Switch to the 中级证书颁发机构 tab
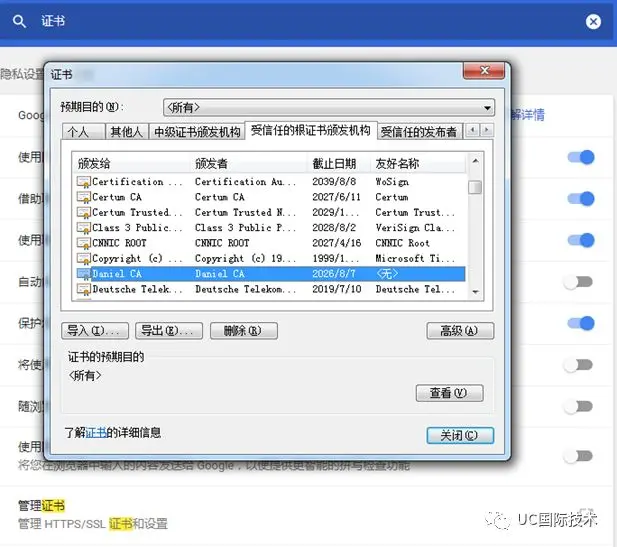The height and width of the screenshot is (547, 617). (197, 131)
